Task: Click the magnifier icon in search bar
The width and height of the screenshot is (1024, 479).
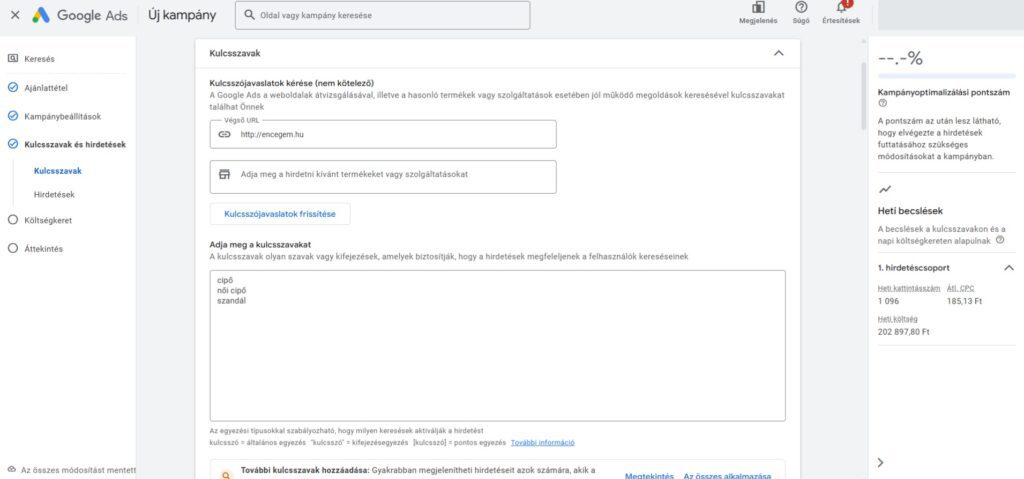Action: click(x=249, y=15)
